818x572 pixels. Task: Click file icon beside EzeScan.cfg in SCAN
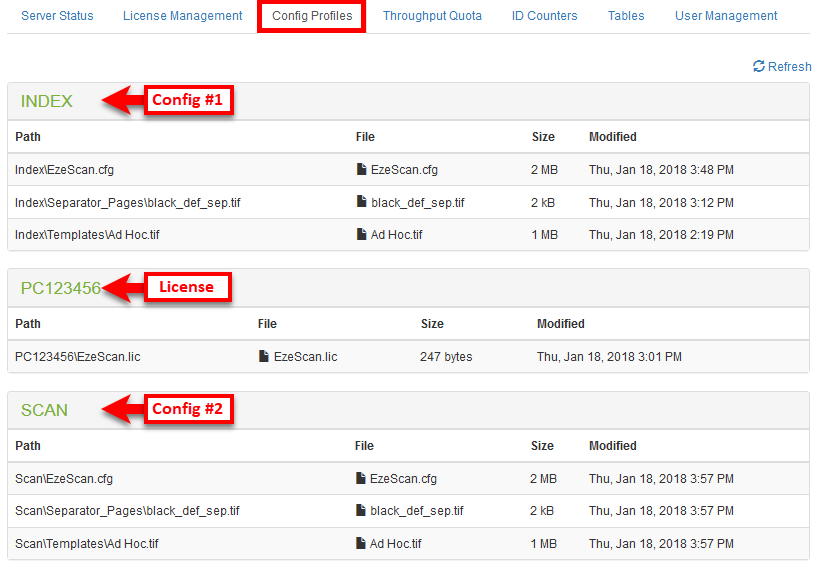tap(362, 479)
